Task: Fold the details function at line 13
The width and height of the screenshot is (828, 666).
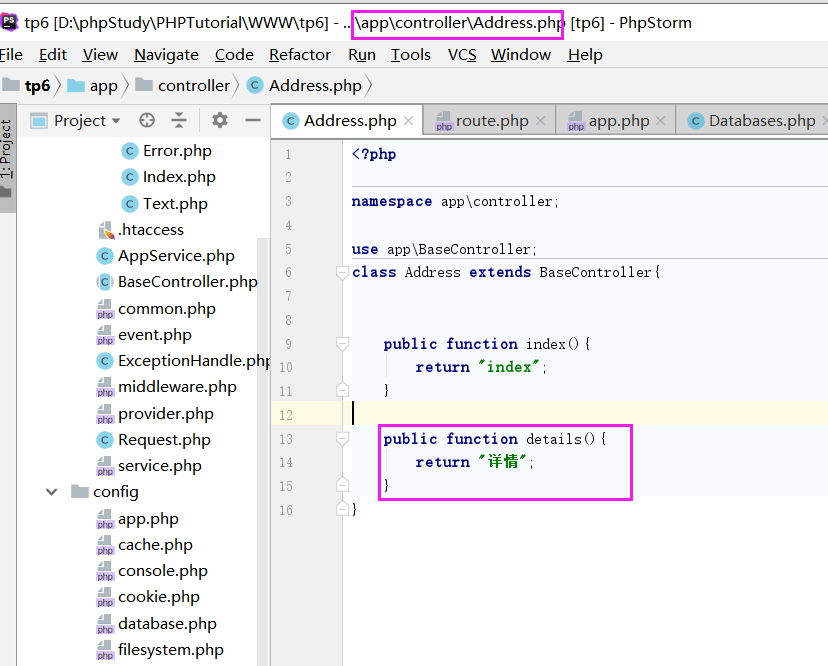Action: (342, 439)
